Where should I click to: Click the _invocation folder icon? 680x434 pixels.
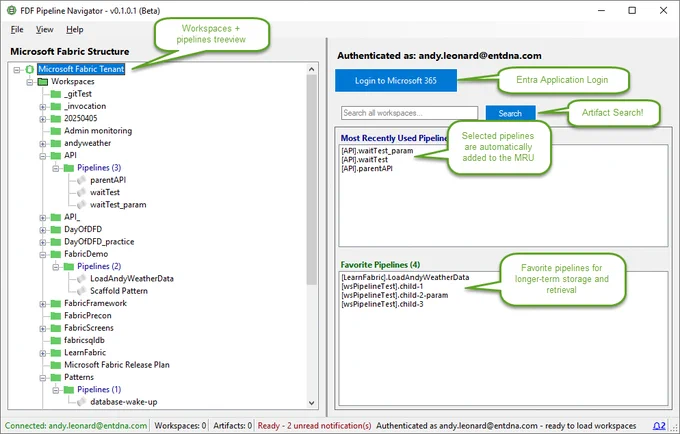[56, 106]
